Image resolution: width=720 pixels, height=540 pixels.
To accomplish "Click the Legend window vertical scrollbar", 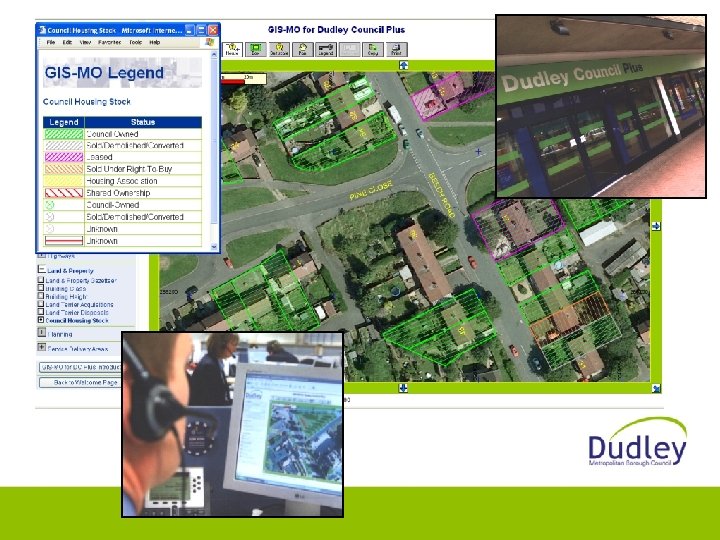I will pos(214,149).
